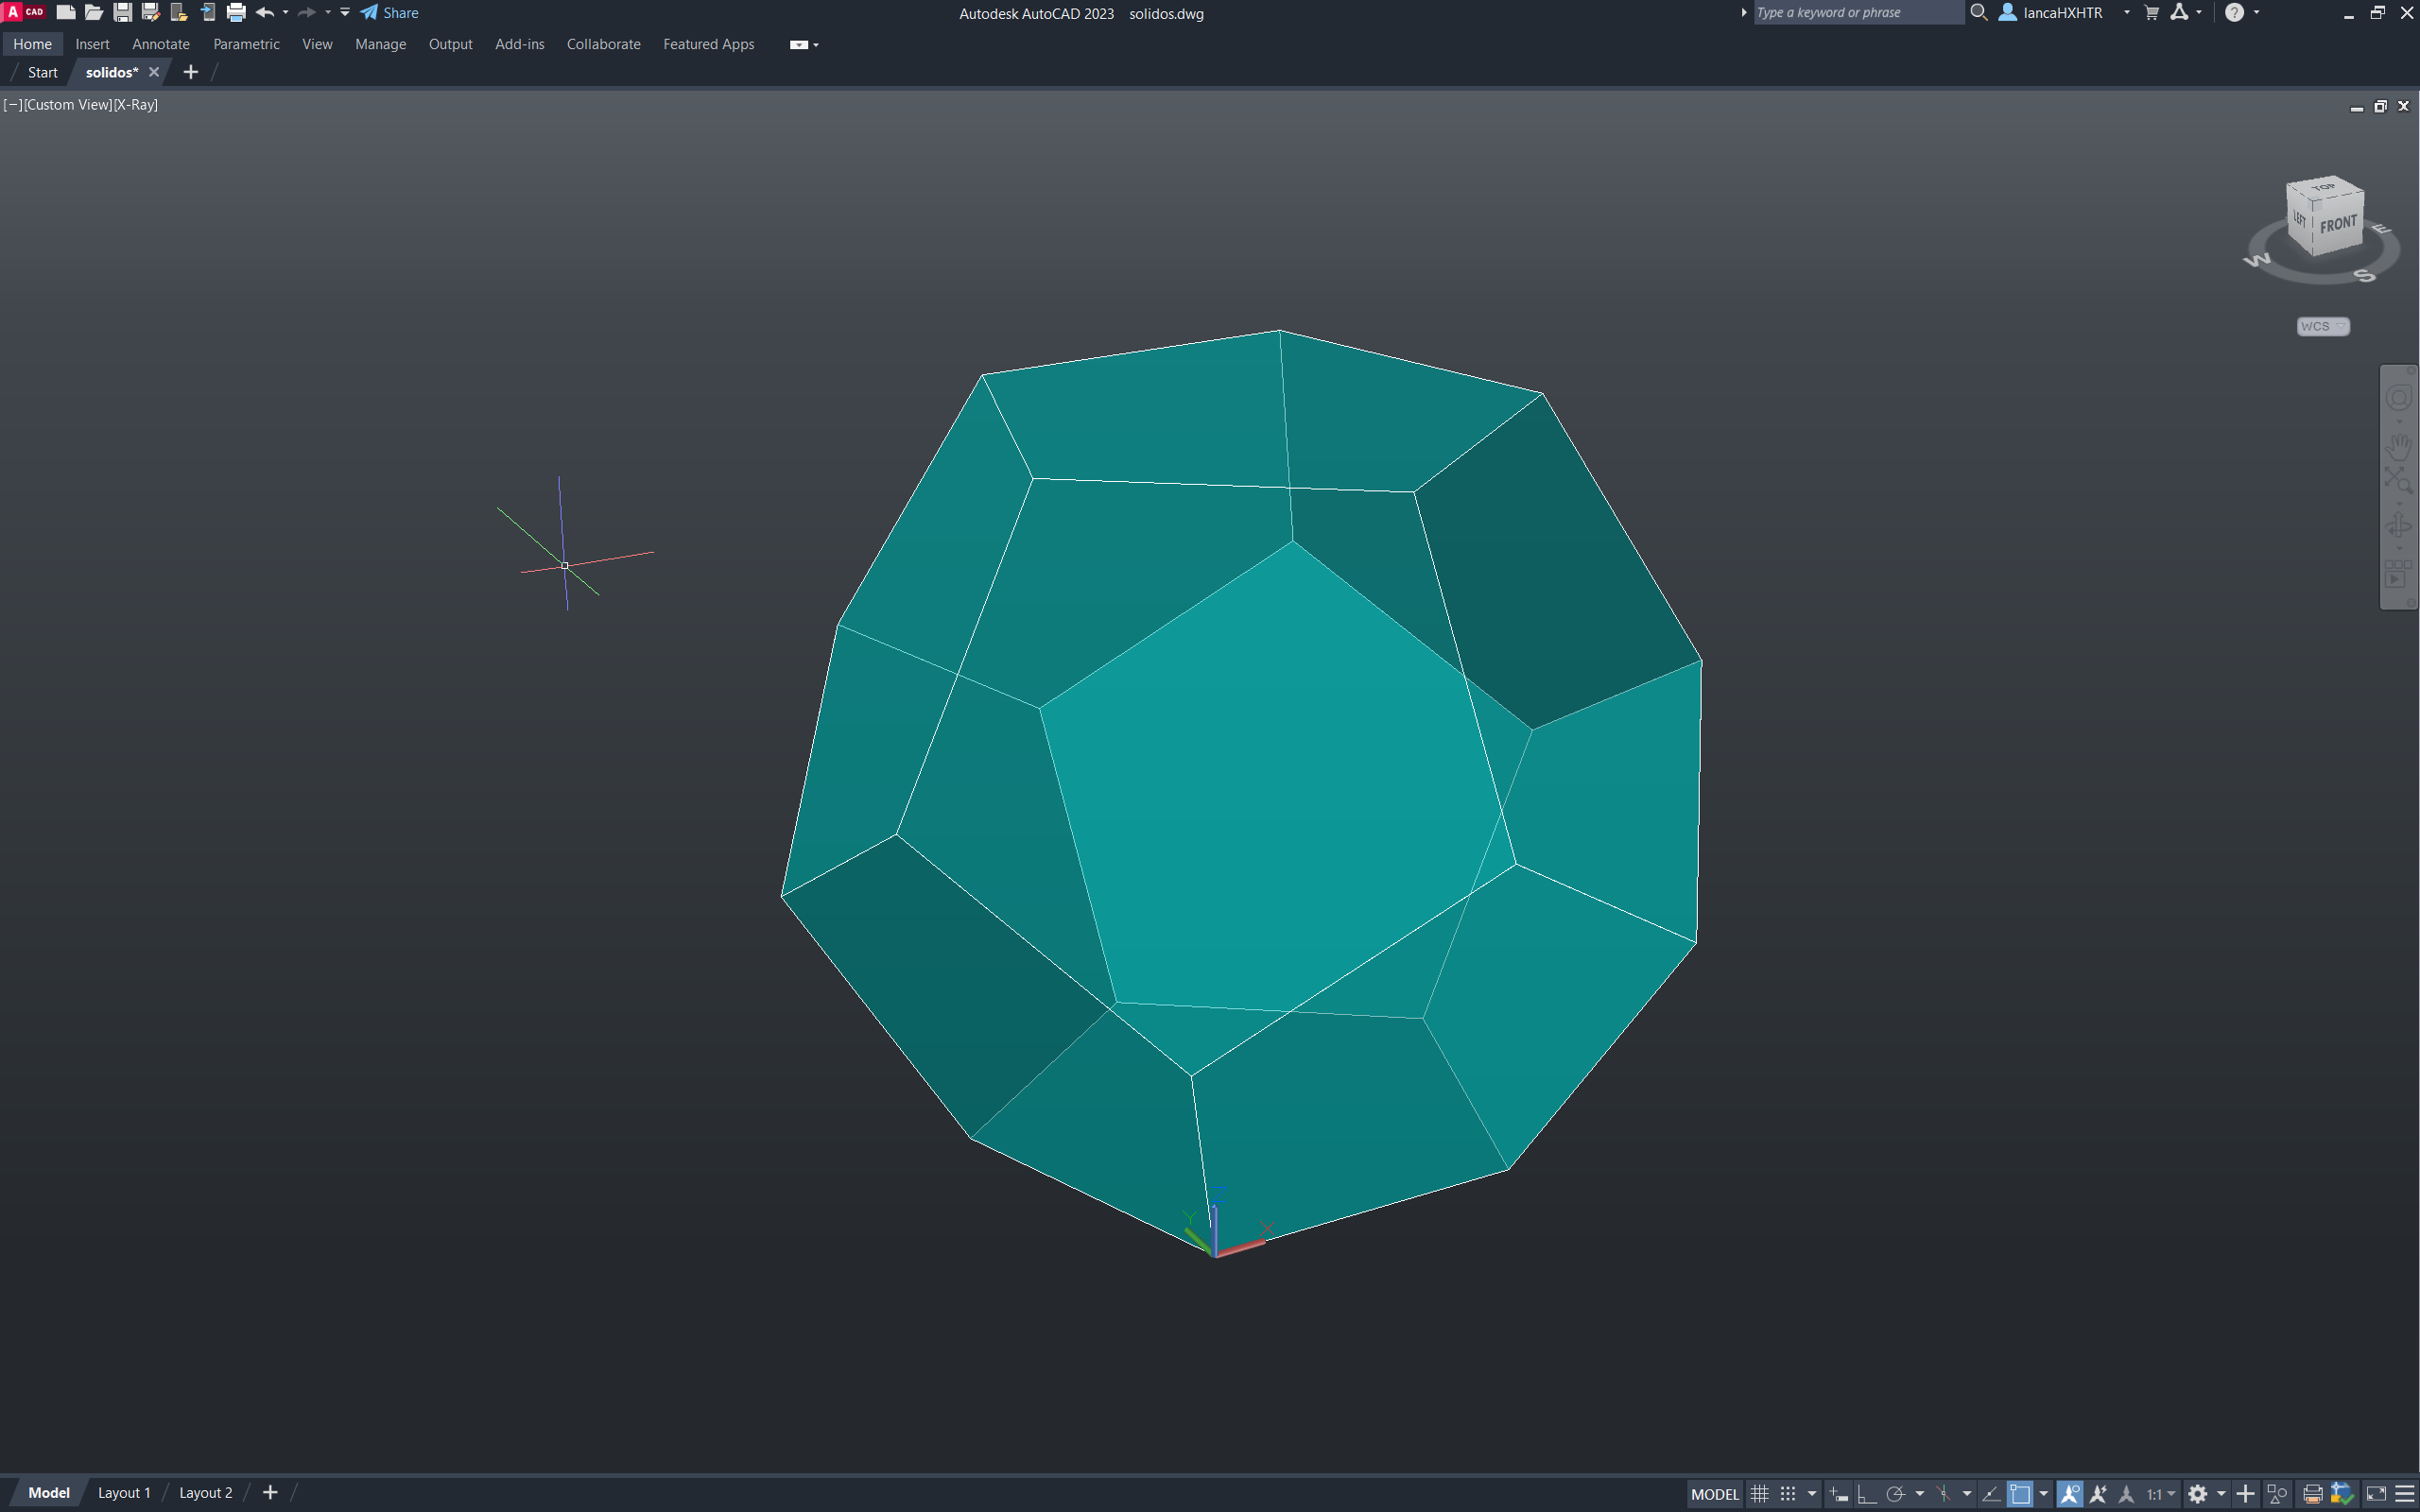Toggle the drawing grid display
This screenshot has width=2420, height=1512.
click(x=1759, y=1494)
